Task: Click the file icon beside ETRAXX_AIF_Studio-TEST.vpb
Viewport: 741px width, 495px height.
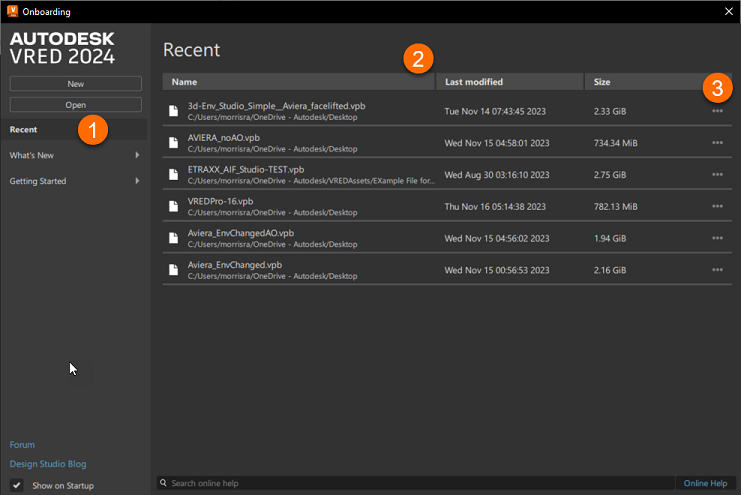Action: [173, 174]
